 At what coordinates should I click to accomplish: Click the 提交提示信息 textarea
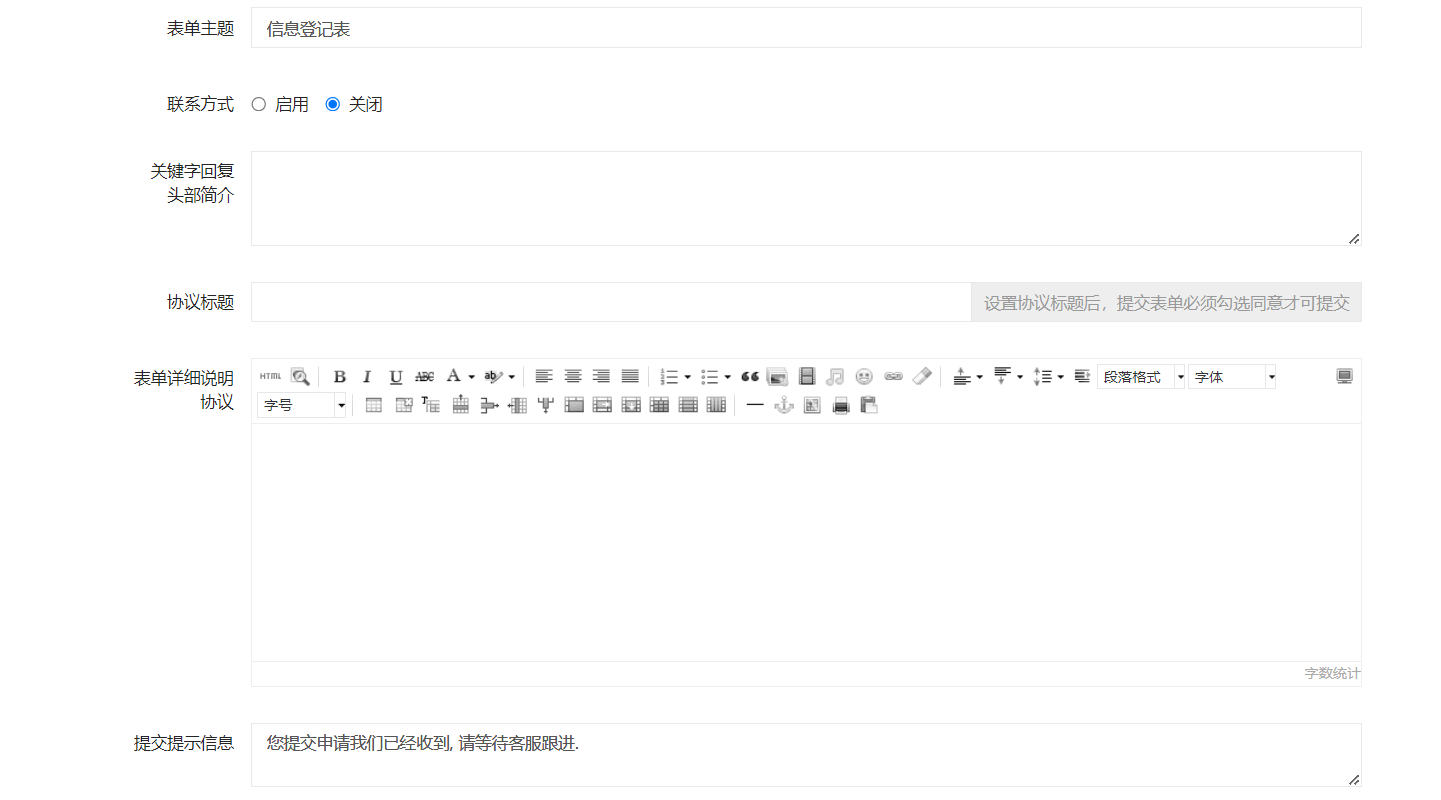pyautogui.click(x=806, y=755)
